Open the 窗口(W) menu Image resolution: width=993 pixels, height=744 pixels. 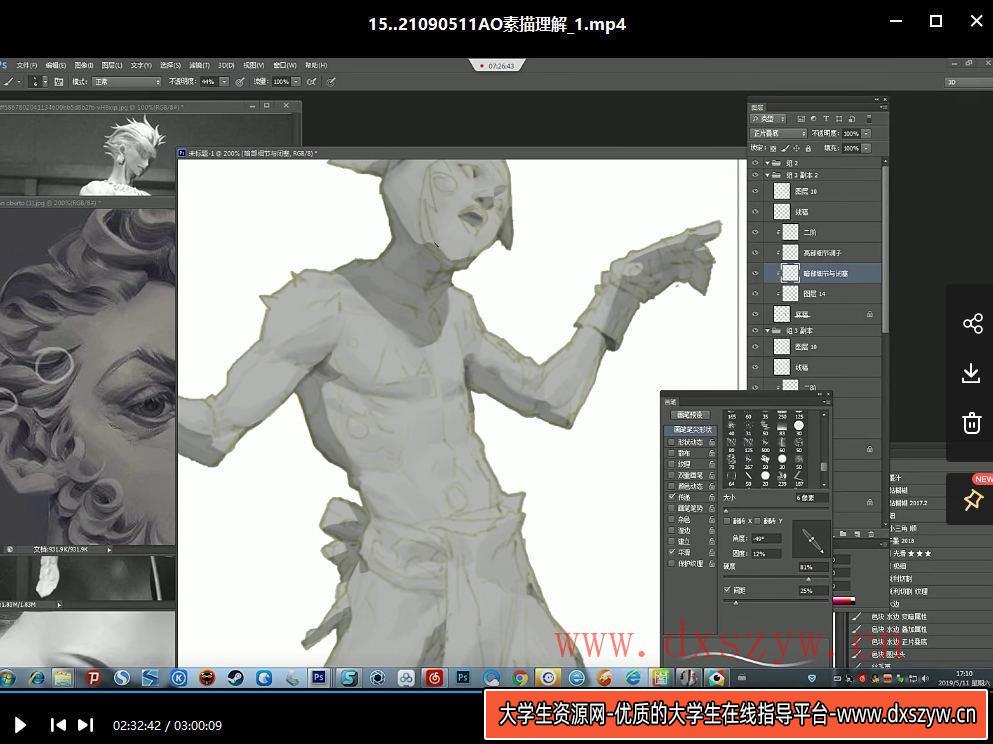tap(284, 65)
